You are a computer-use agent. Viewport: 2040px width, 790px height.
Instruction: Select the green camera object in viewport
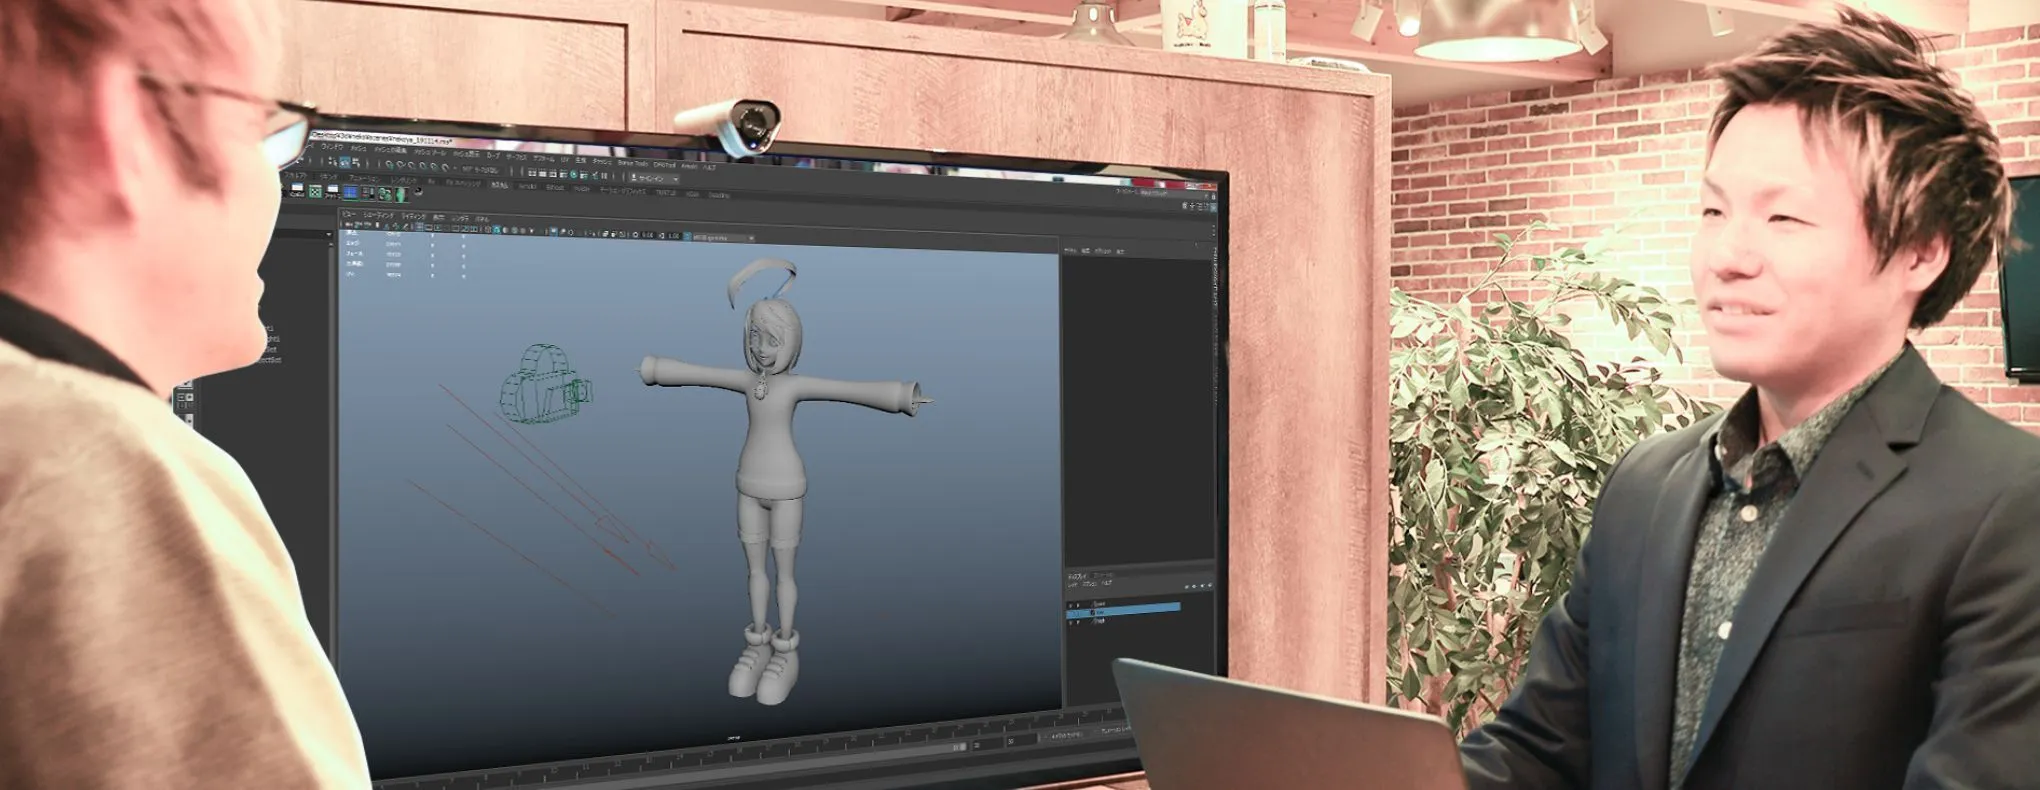(545, 385)
